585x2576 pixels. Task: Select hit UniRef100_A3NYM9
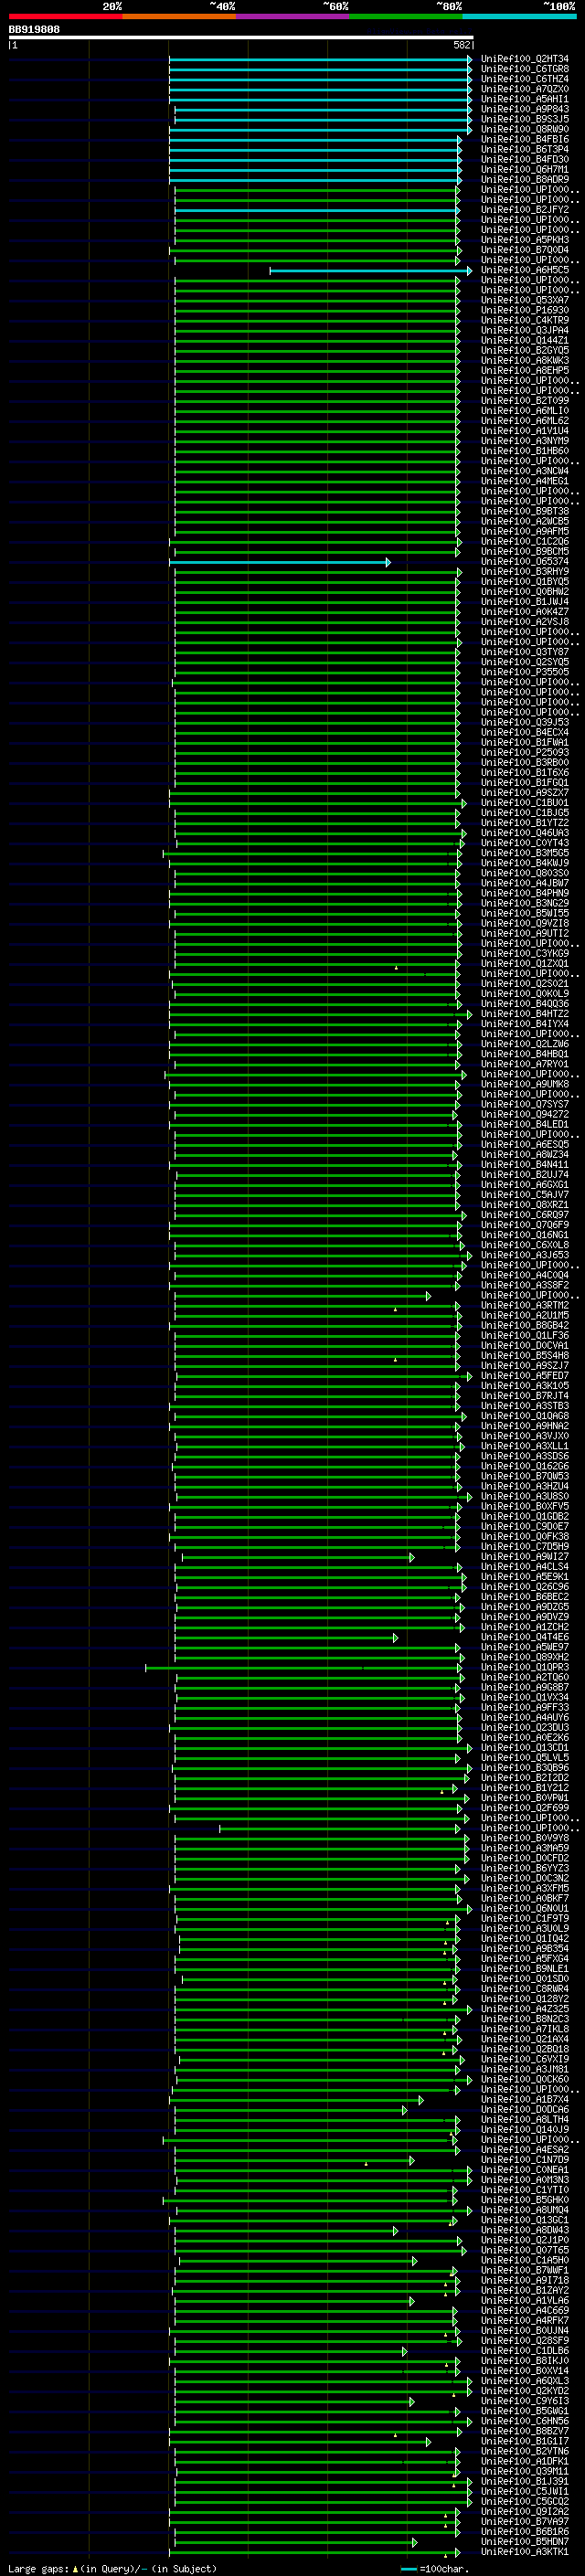525,441
